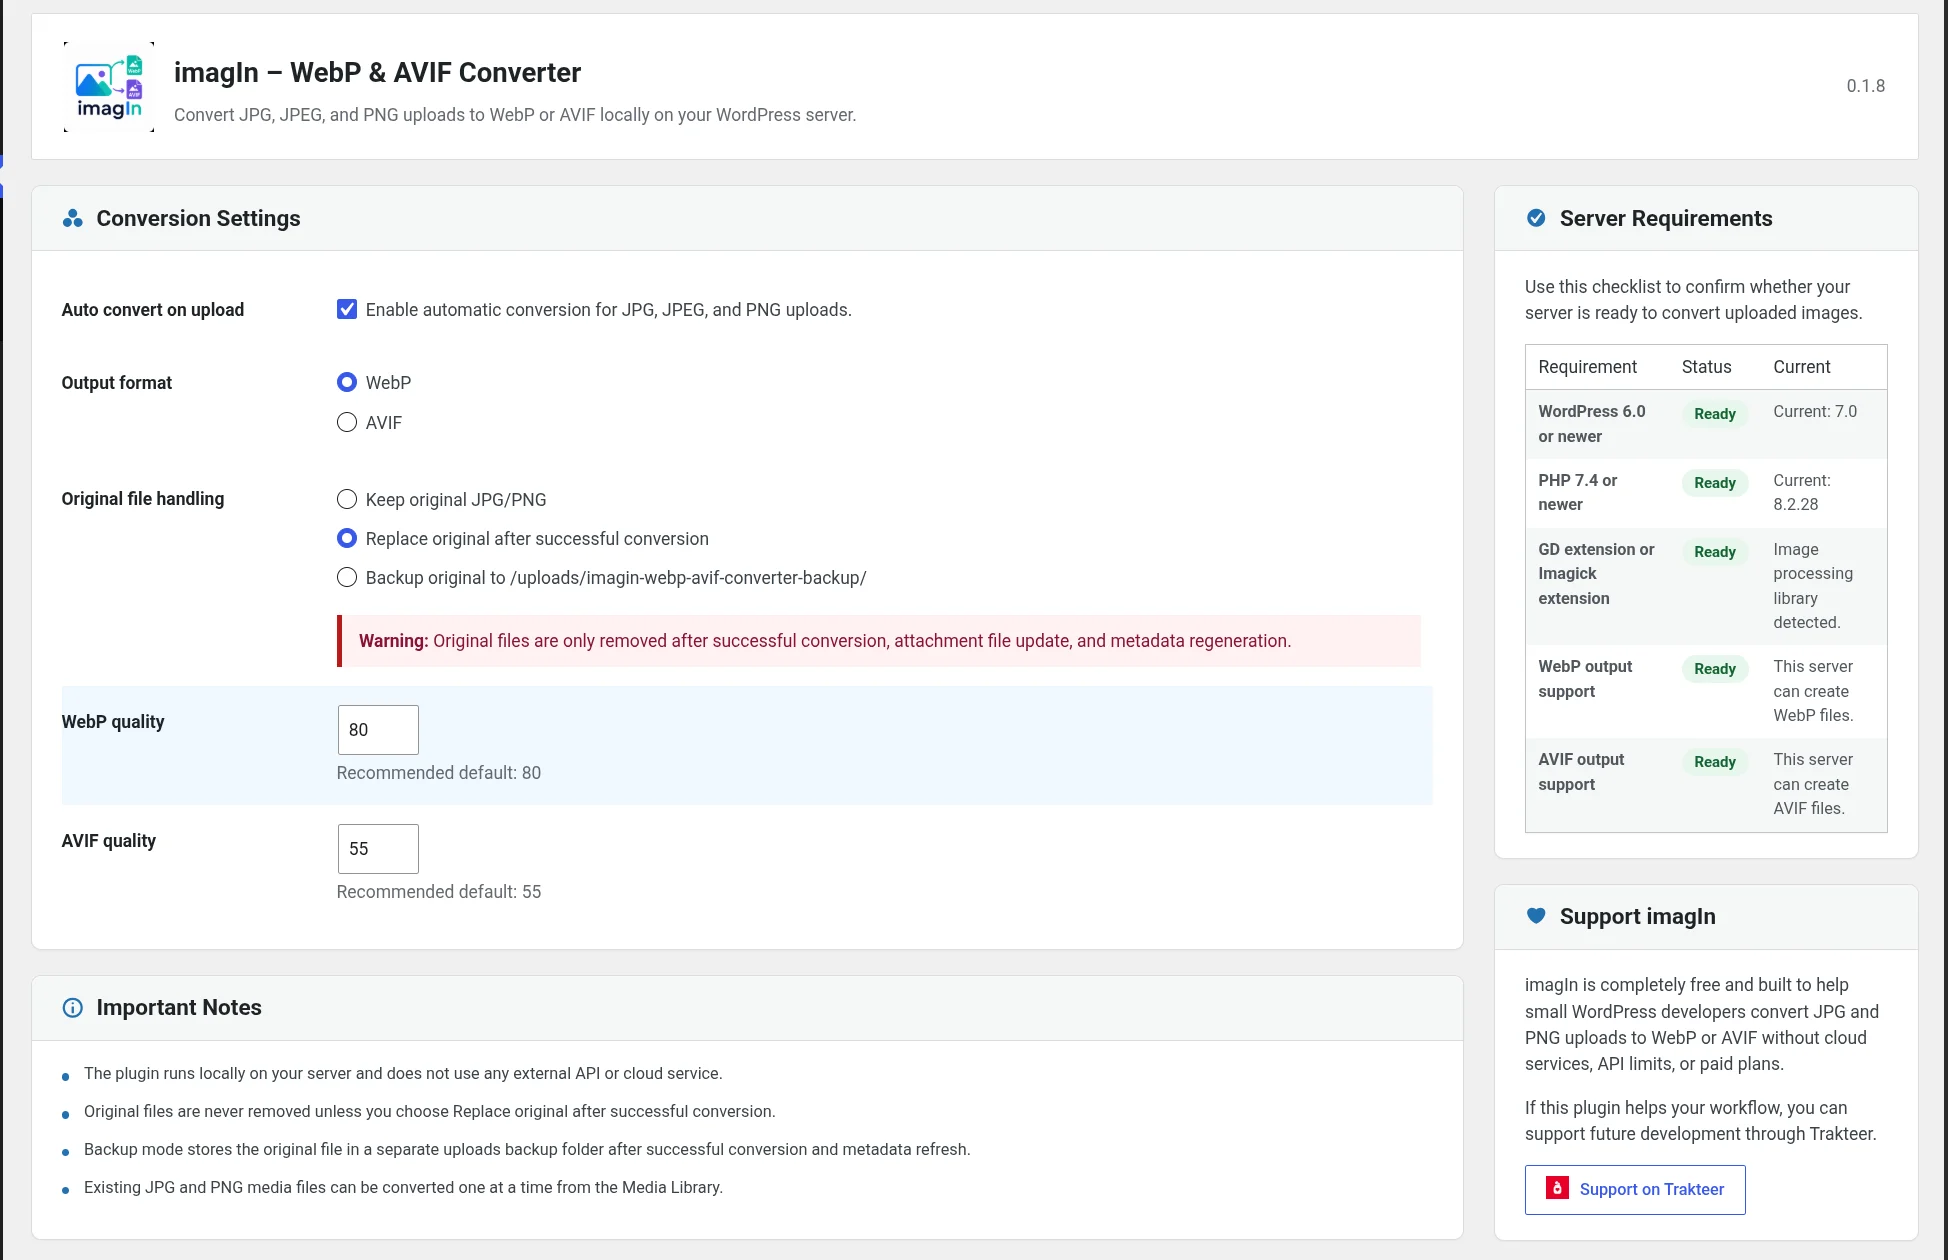Click the Ready badge for WebP output support
This screenshot has width=1948, height=1260.
1715,669
